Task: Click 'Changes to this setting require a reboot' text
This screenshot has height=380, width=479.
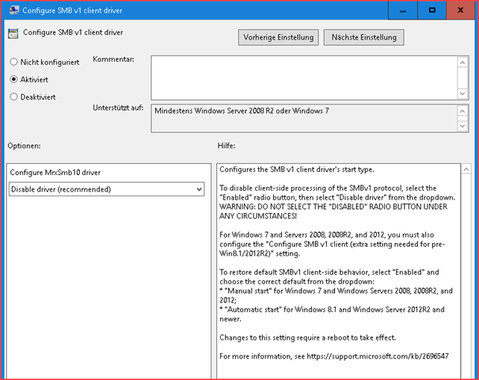Action: point(308,338)
